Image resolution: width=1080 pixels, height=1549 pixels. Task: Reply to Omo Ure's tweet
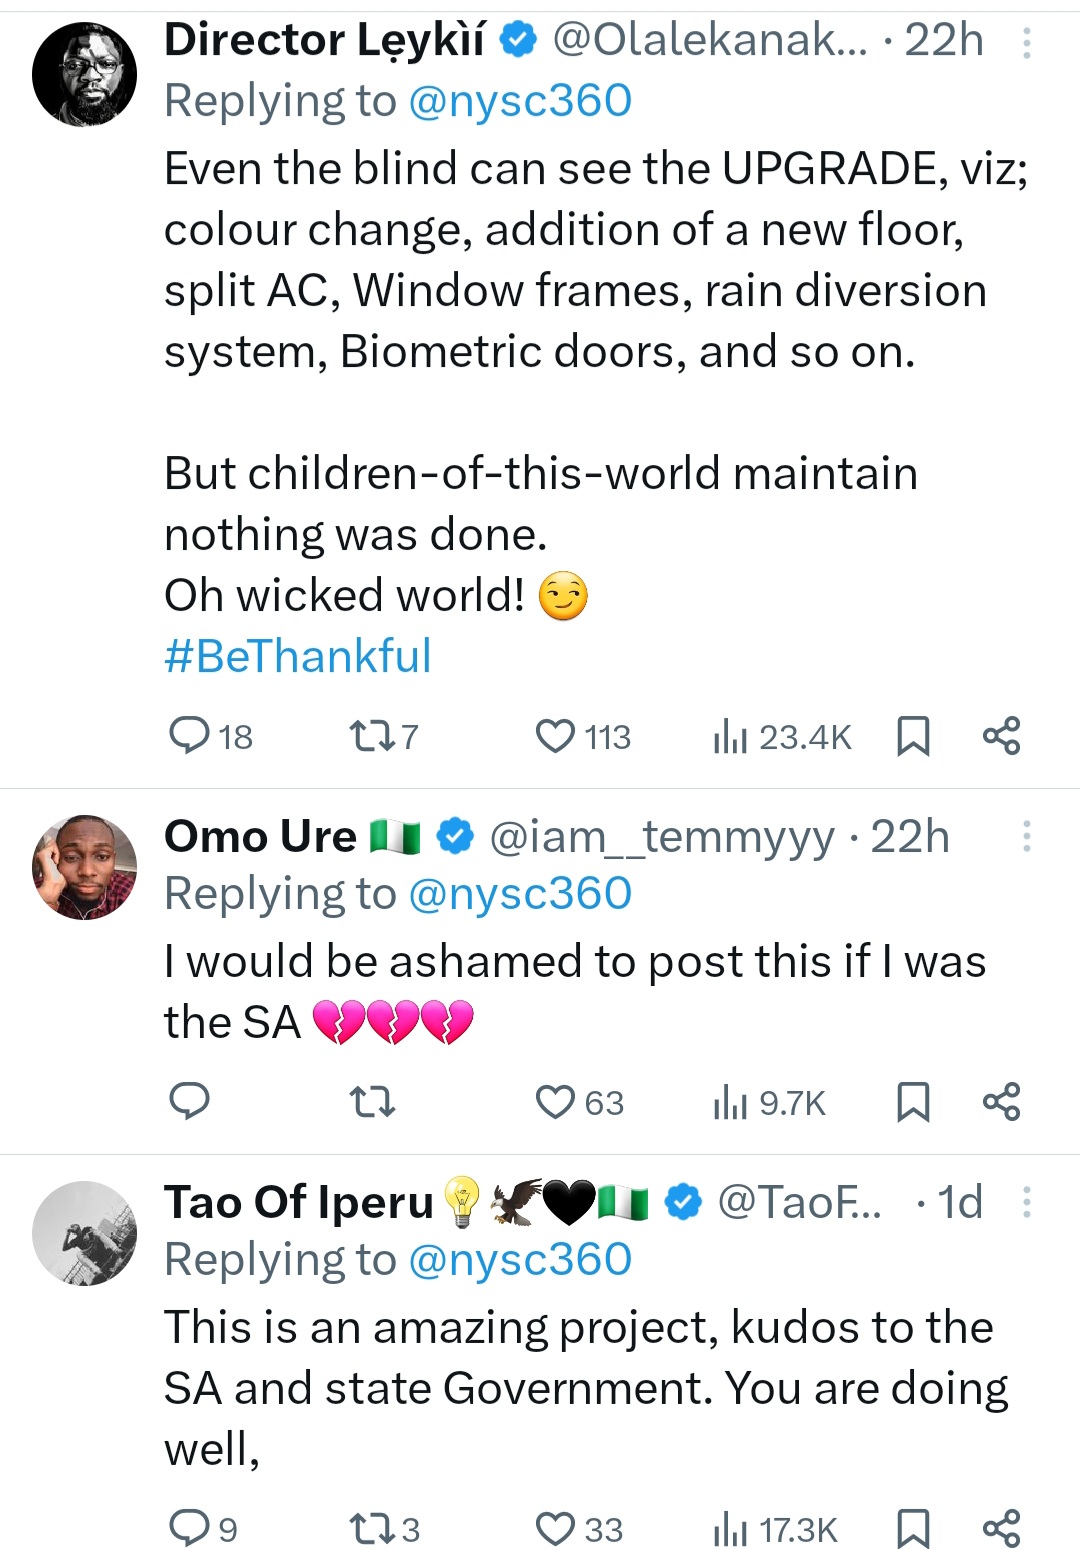click(190, 1102)
